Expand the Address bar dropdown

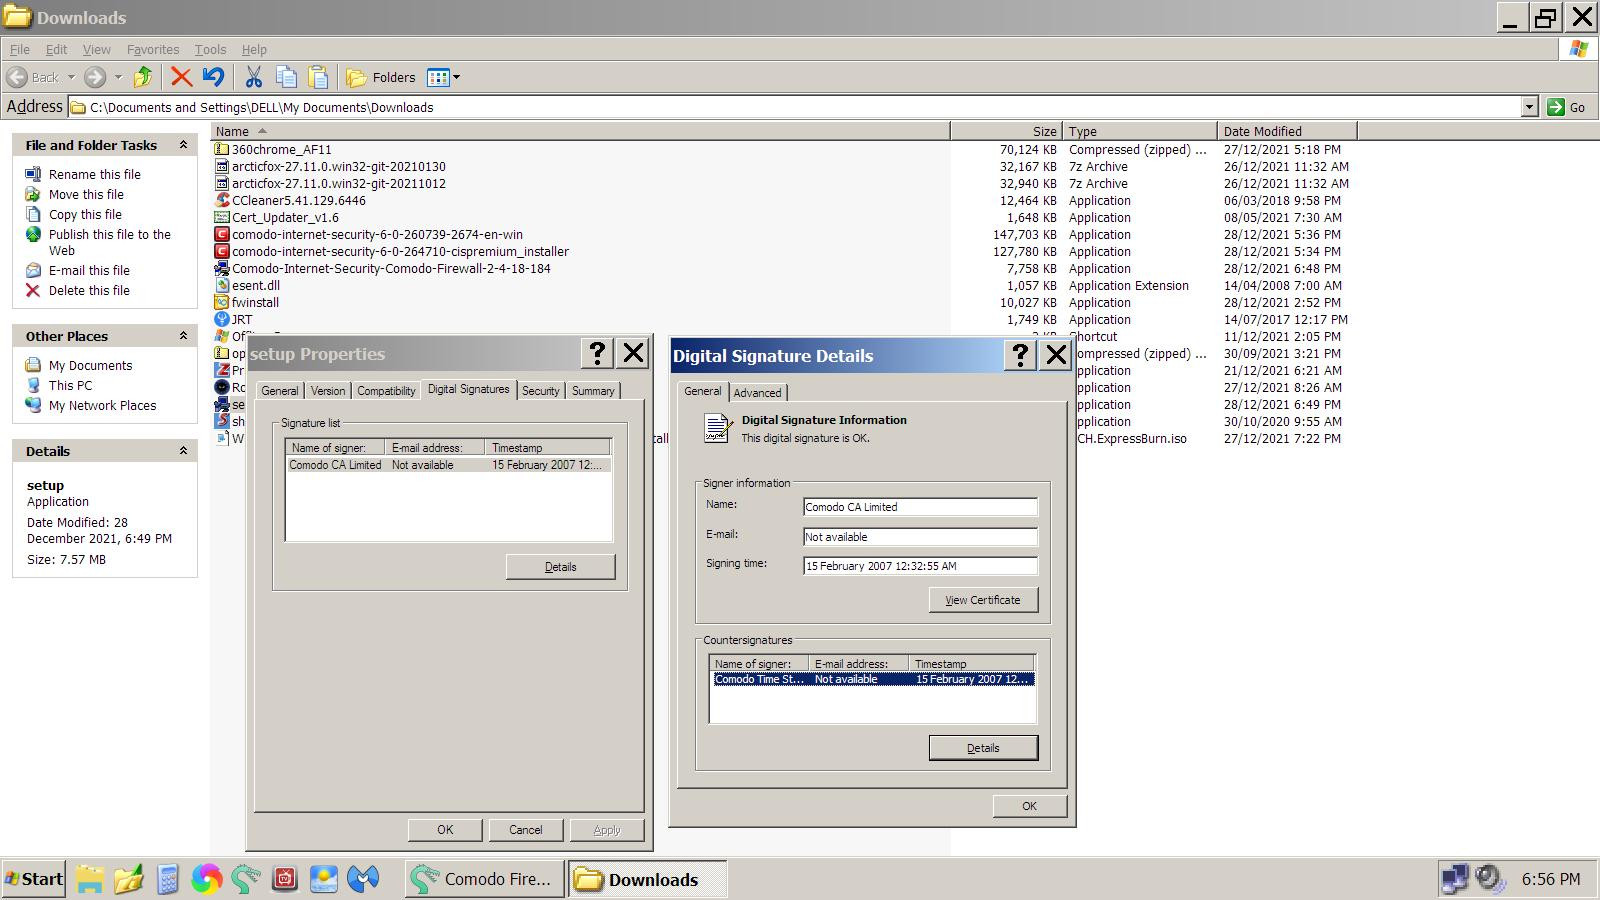(x=1529, y=107)
